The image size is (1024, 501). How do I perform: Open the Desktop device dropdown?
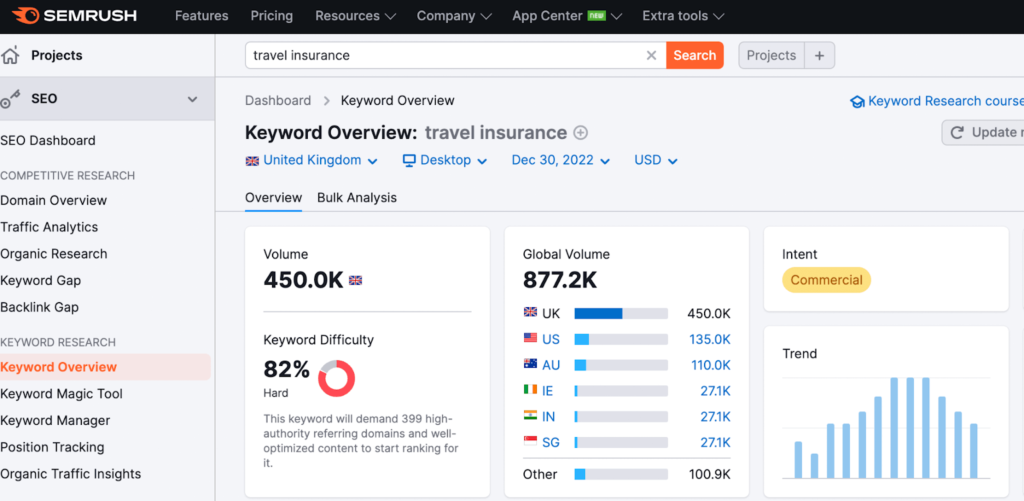(x=444, y=160)
